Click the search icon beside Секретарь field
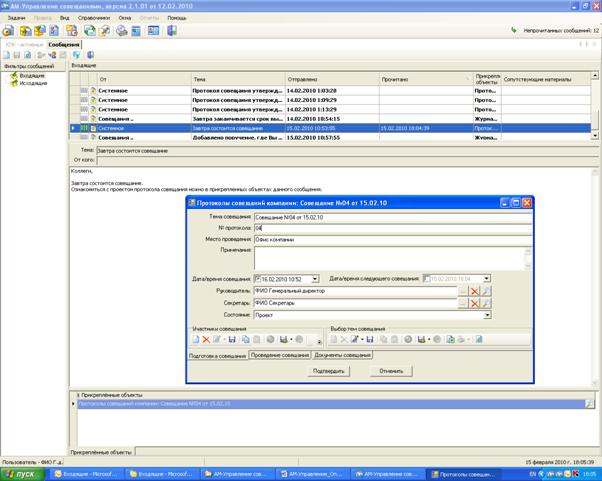Viewport: 602px width, 481px height. 487,302
